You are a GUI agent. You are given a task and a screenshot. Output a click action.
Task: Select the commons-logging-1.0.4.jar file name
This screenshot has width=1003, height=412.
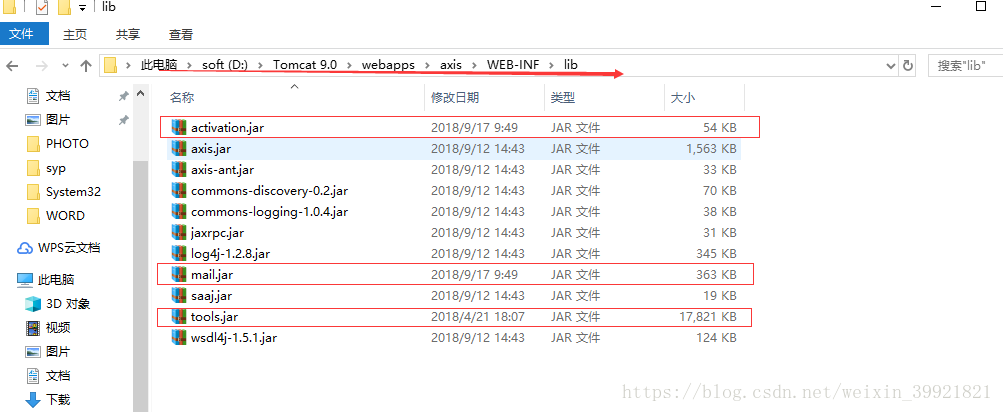269,212
